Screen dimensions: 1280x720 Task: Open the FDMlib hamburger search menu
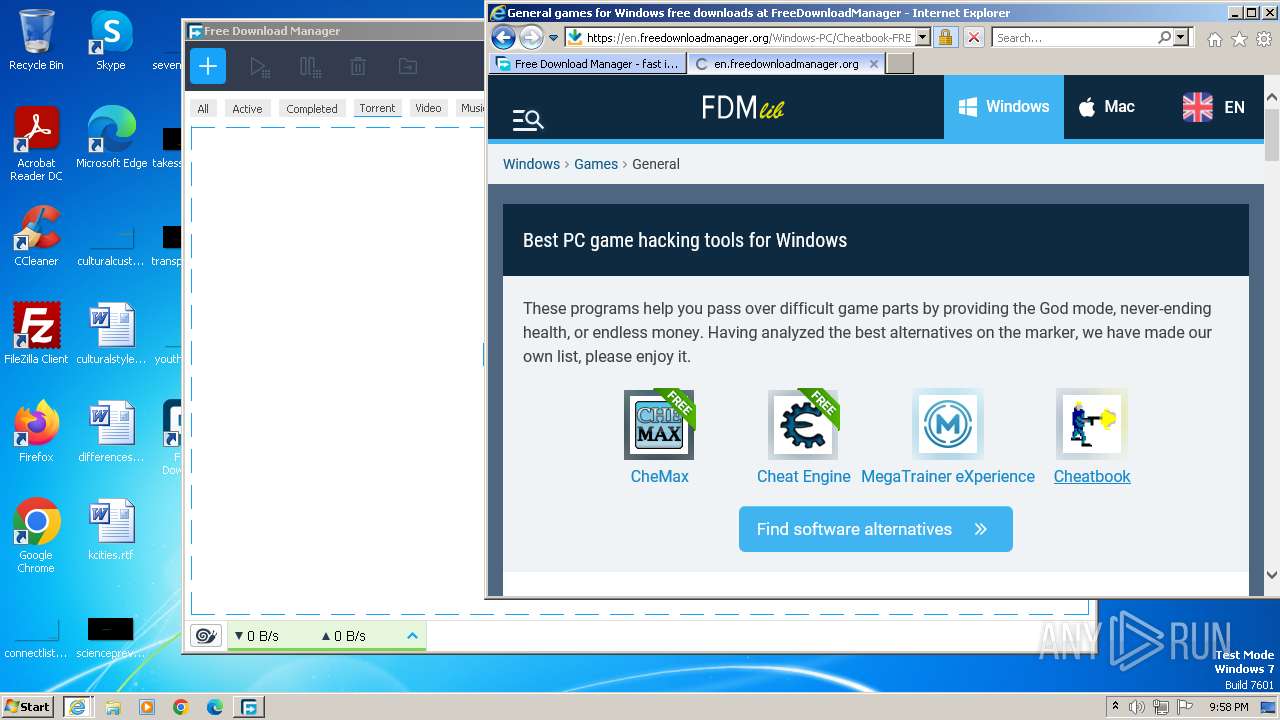point(527,120)
